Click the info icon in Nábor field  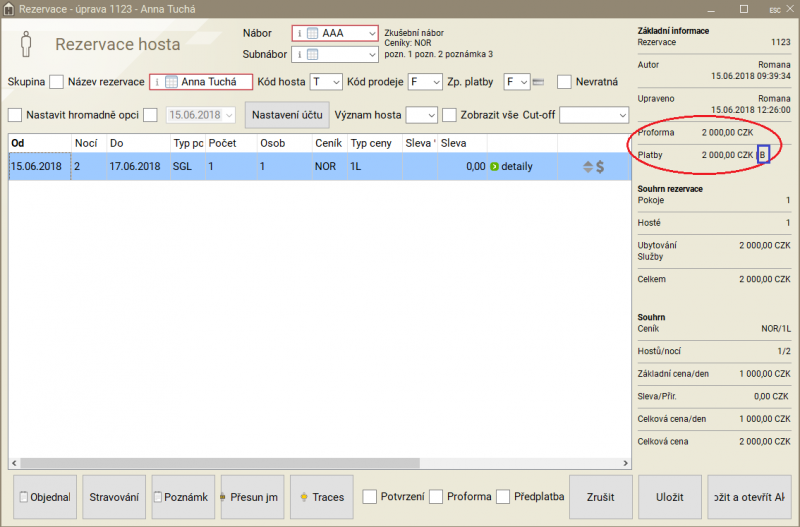pos(300,33)
